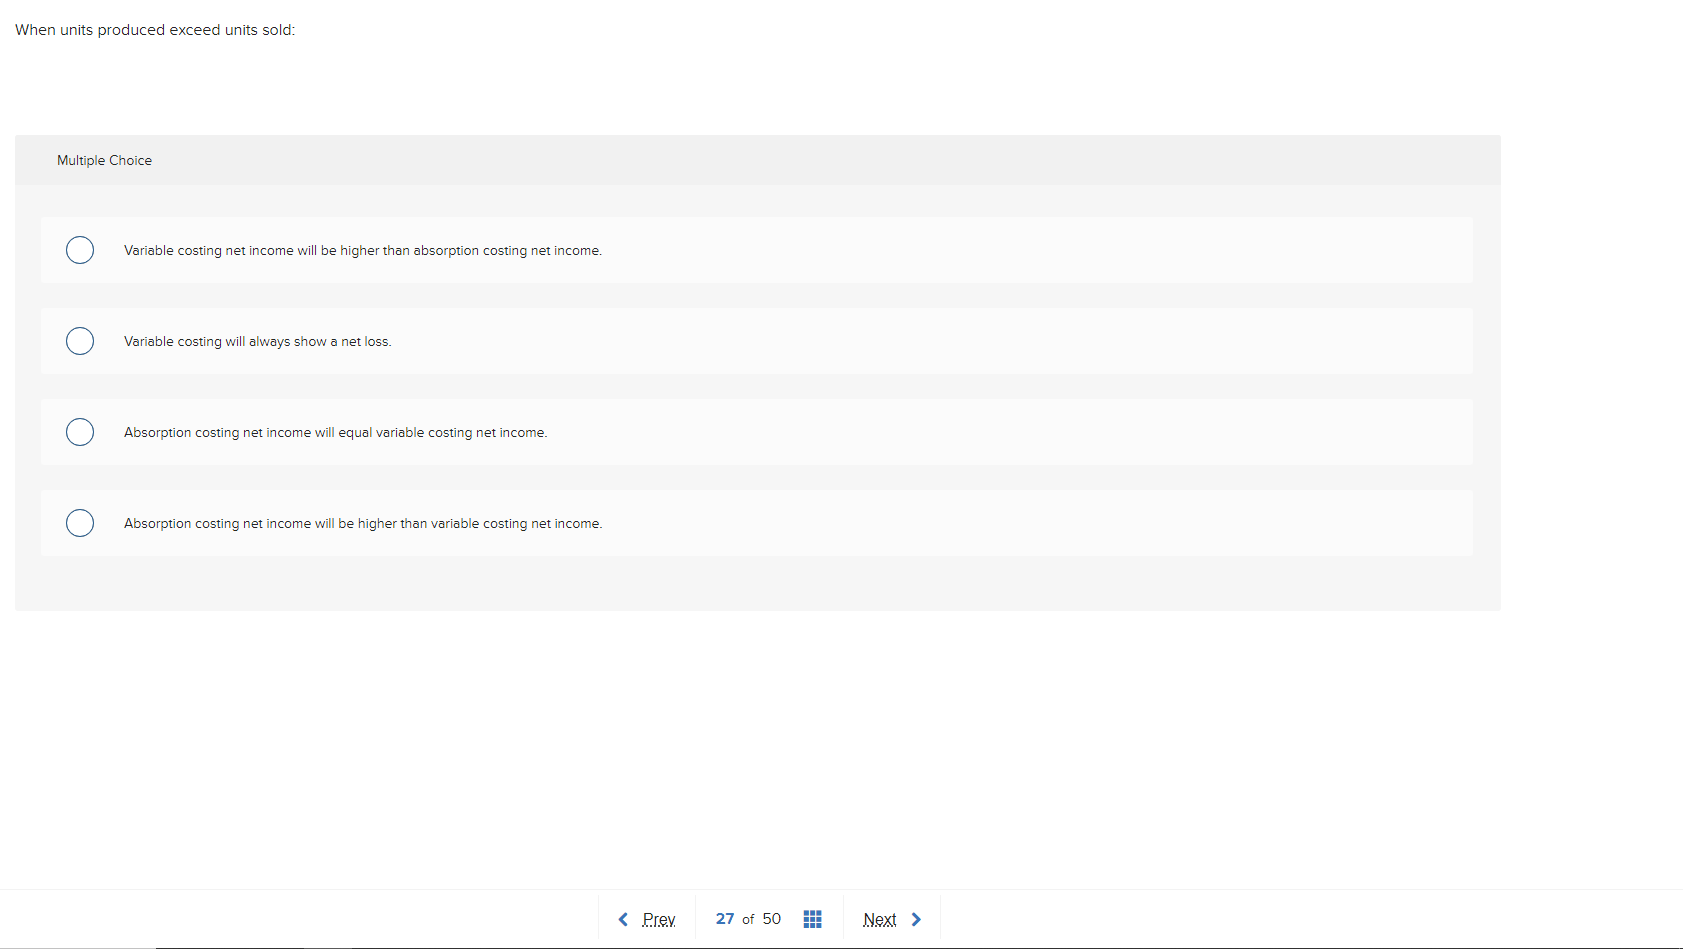Image resolution: width=1683 pixels, height=949 pixels.
Task: Go to next question via Next link
Action: coord(880,919)
